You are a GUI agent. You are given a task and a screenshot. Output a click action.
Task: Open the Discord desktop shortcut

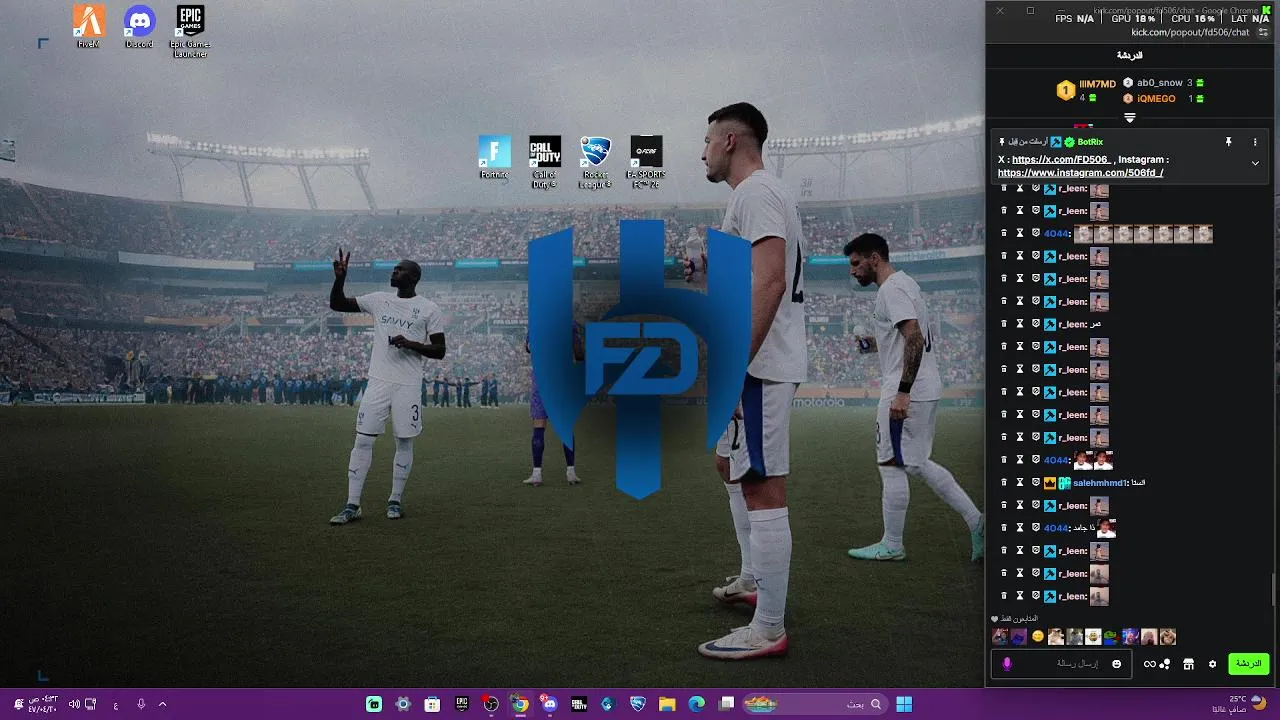[139, 27]
